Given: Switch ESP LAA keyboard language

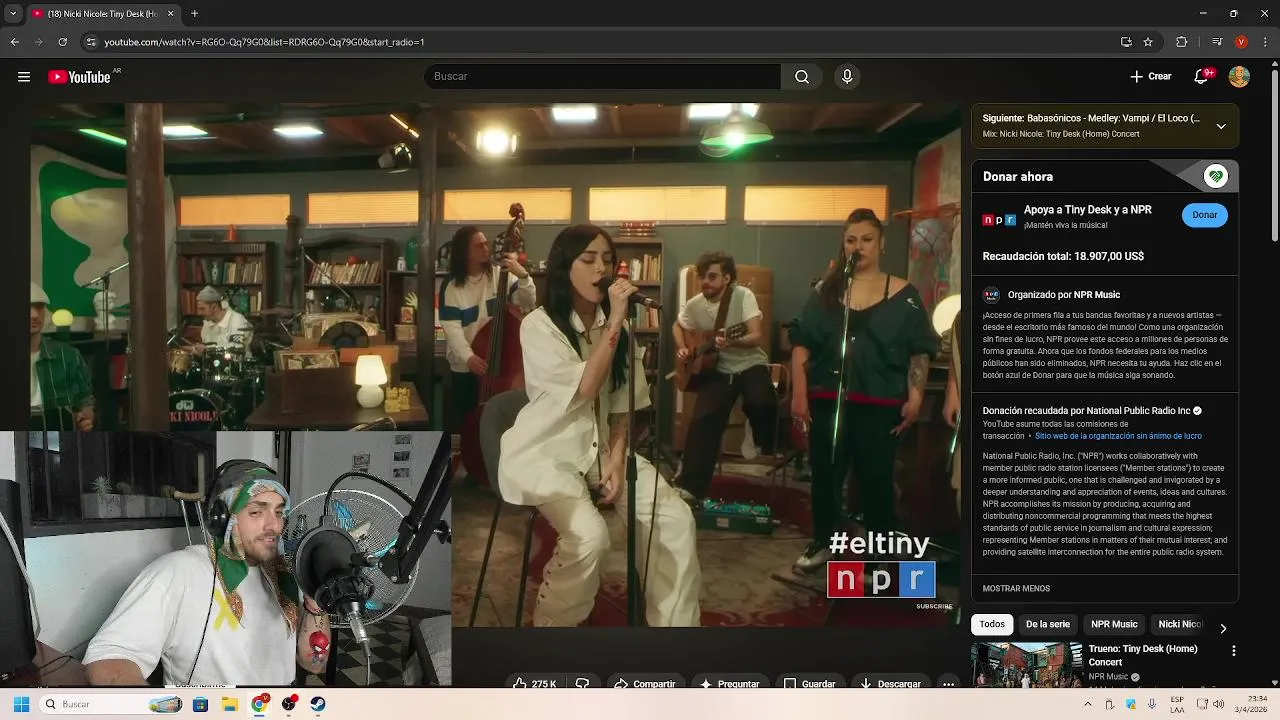Looking at the screenshot, I should [1177, 704].
